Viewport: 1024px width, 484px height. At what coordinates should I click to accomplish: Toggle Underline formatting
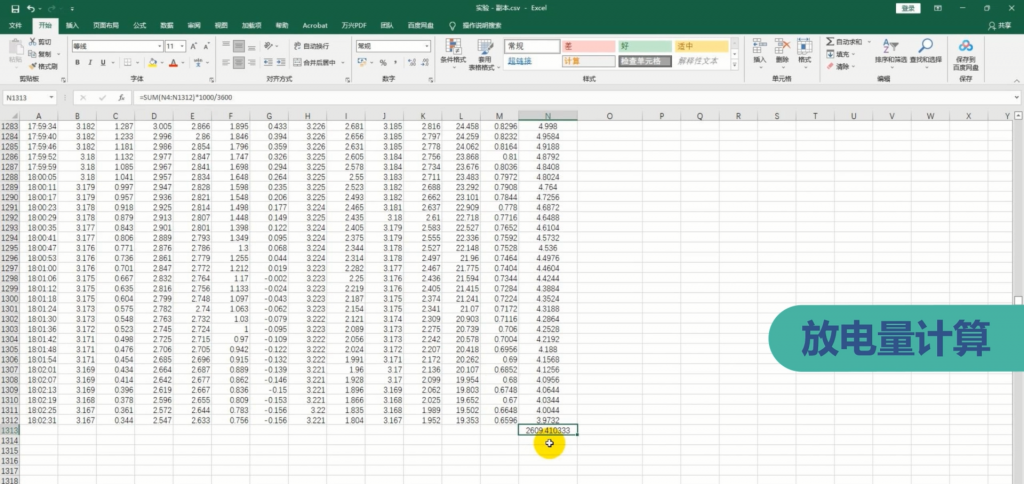(x=103, y=63)
